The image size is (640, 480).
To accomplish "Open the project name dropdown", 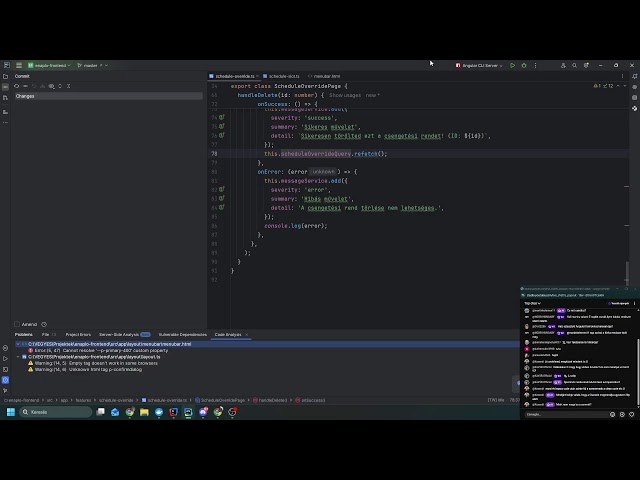I will click(49, 65).
